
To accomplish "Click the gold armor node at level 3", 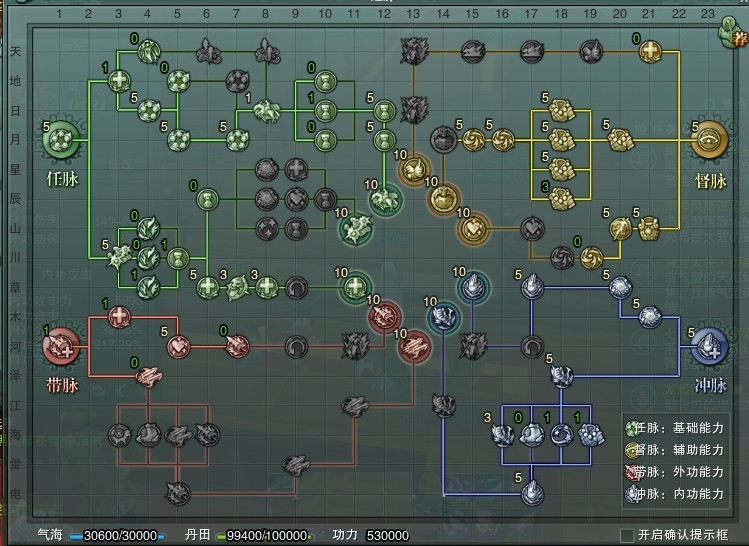I will pos(560,197).
